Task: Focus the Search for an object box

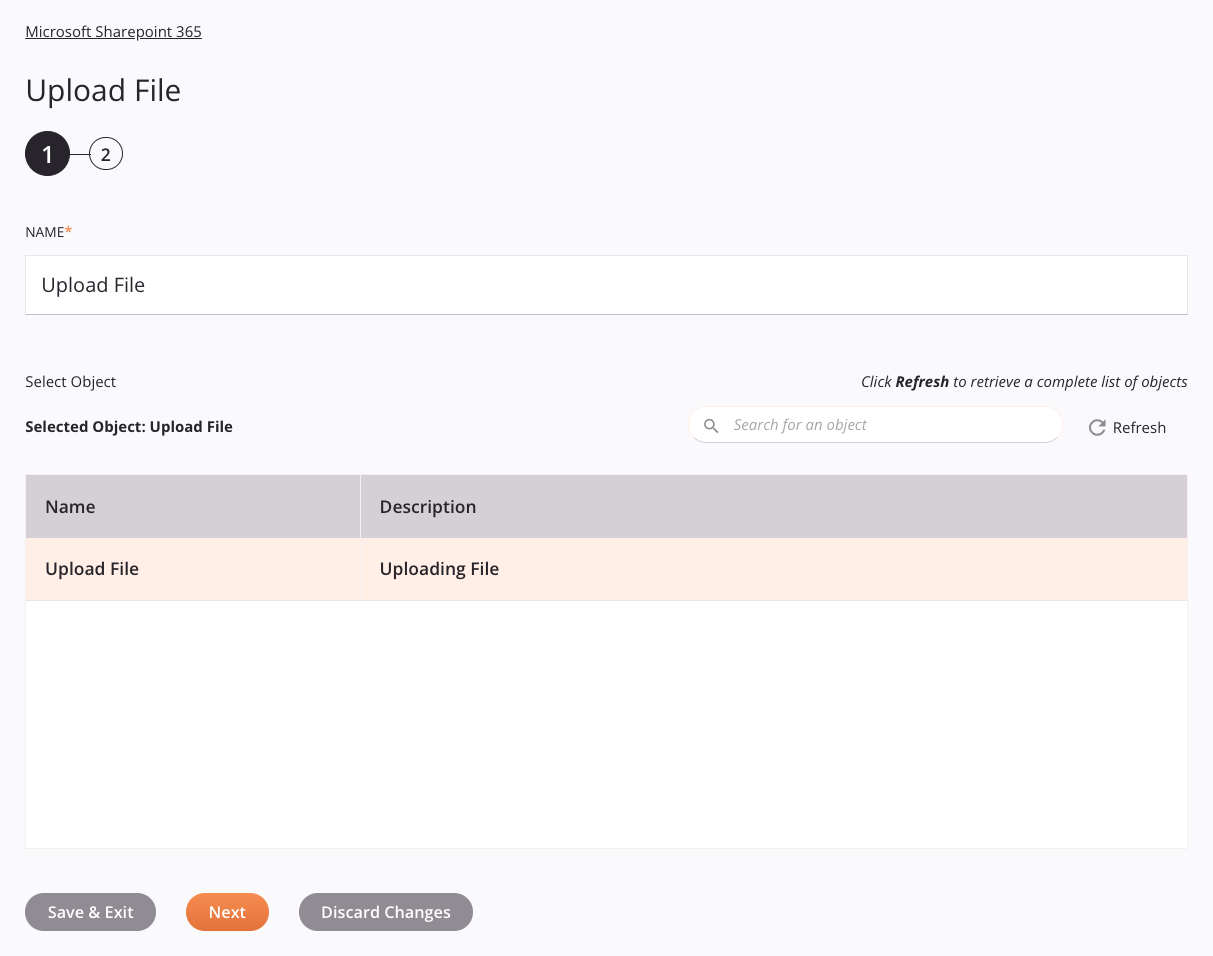Action: [x=875, y=425]
